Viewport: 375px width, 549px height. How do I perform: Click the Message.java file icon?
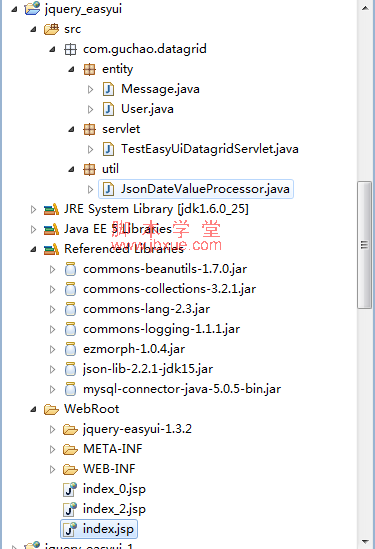108,89
